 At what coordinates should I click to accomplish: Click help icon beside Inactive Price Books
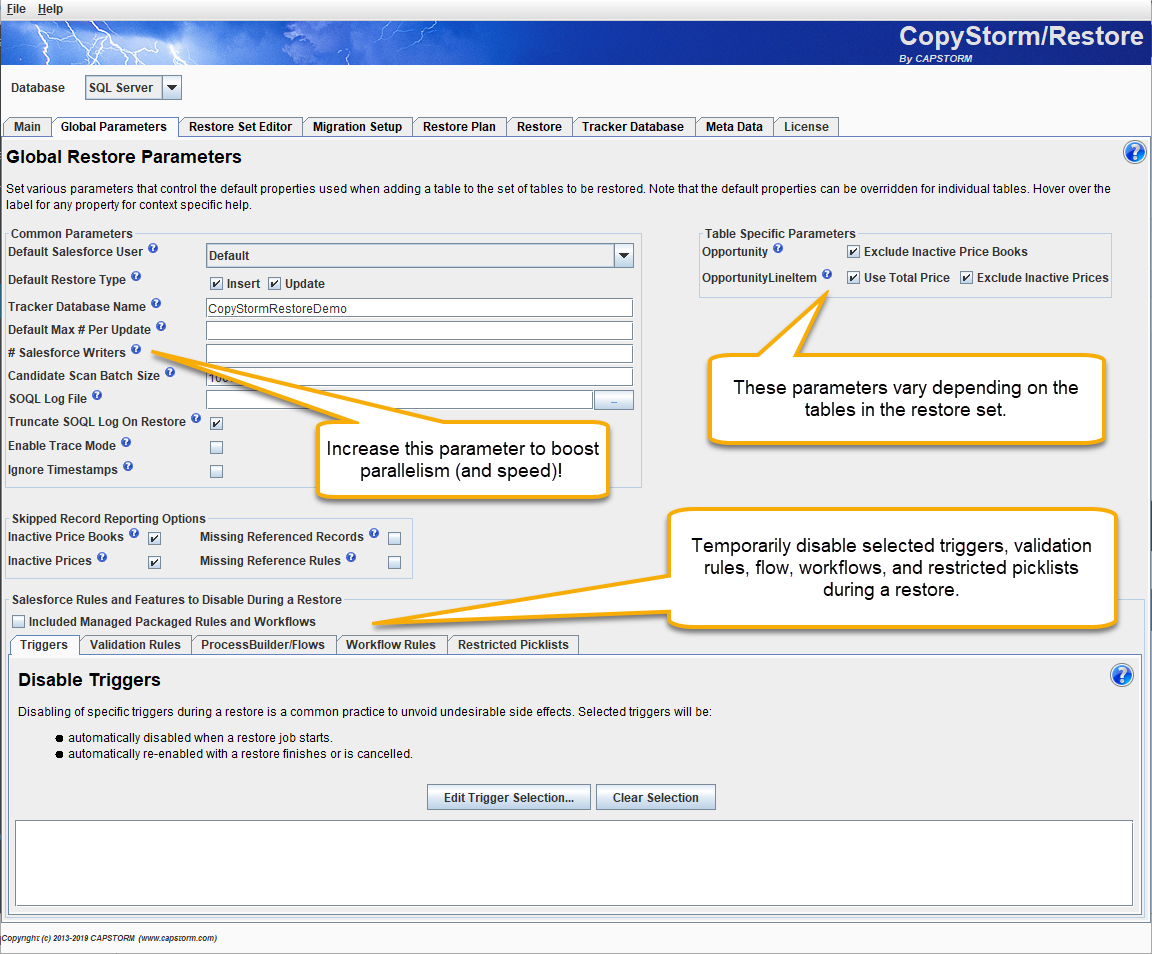tap(134, 534)
